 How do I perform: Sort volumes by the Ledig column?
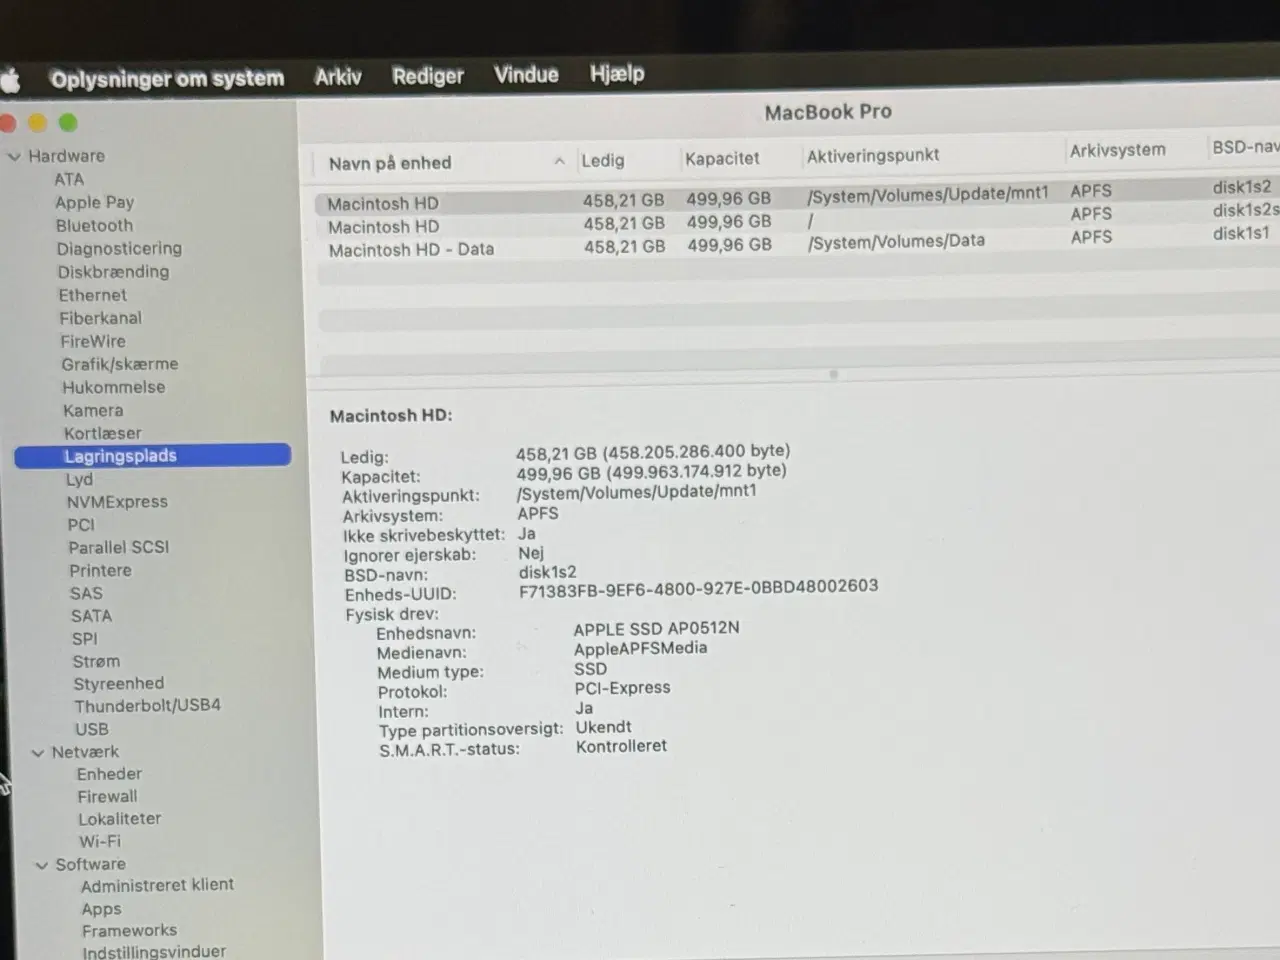click(x=603, y=160)
